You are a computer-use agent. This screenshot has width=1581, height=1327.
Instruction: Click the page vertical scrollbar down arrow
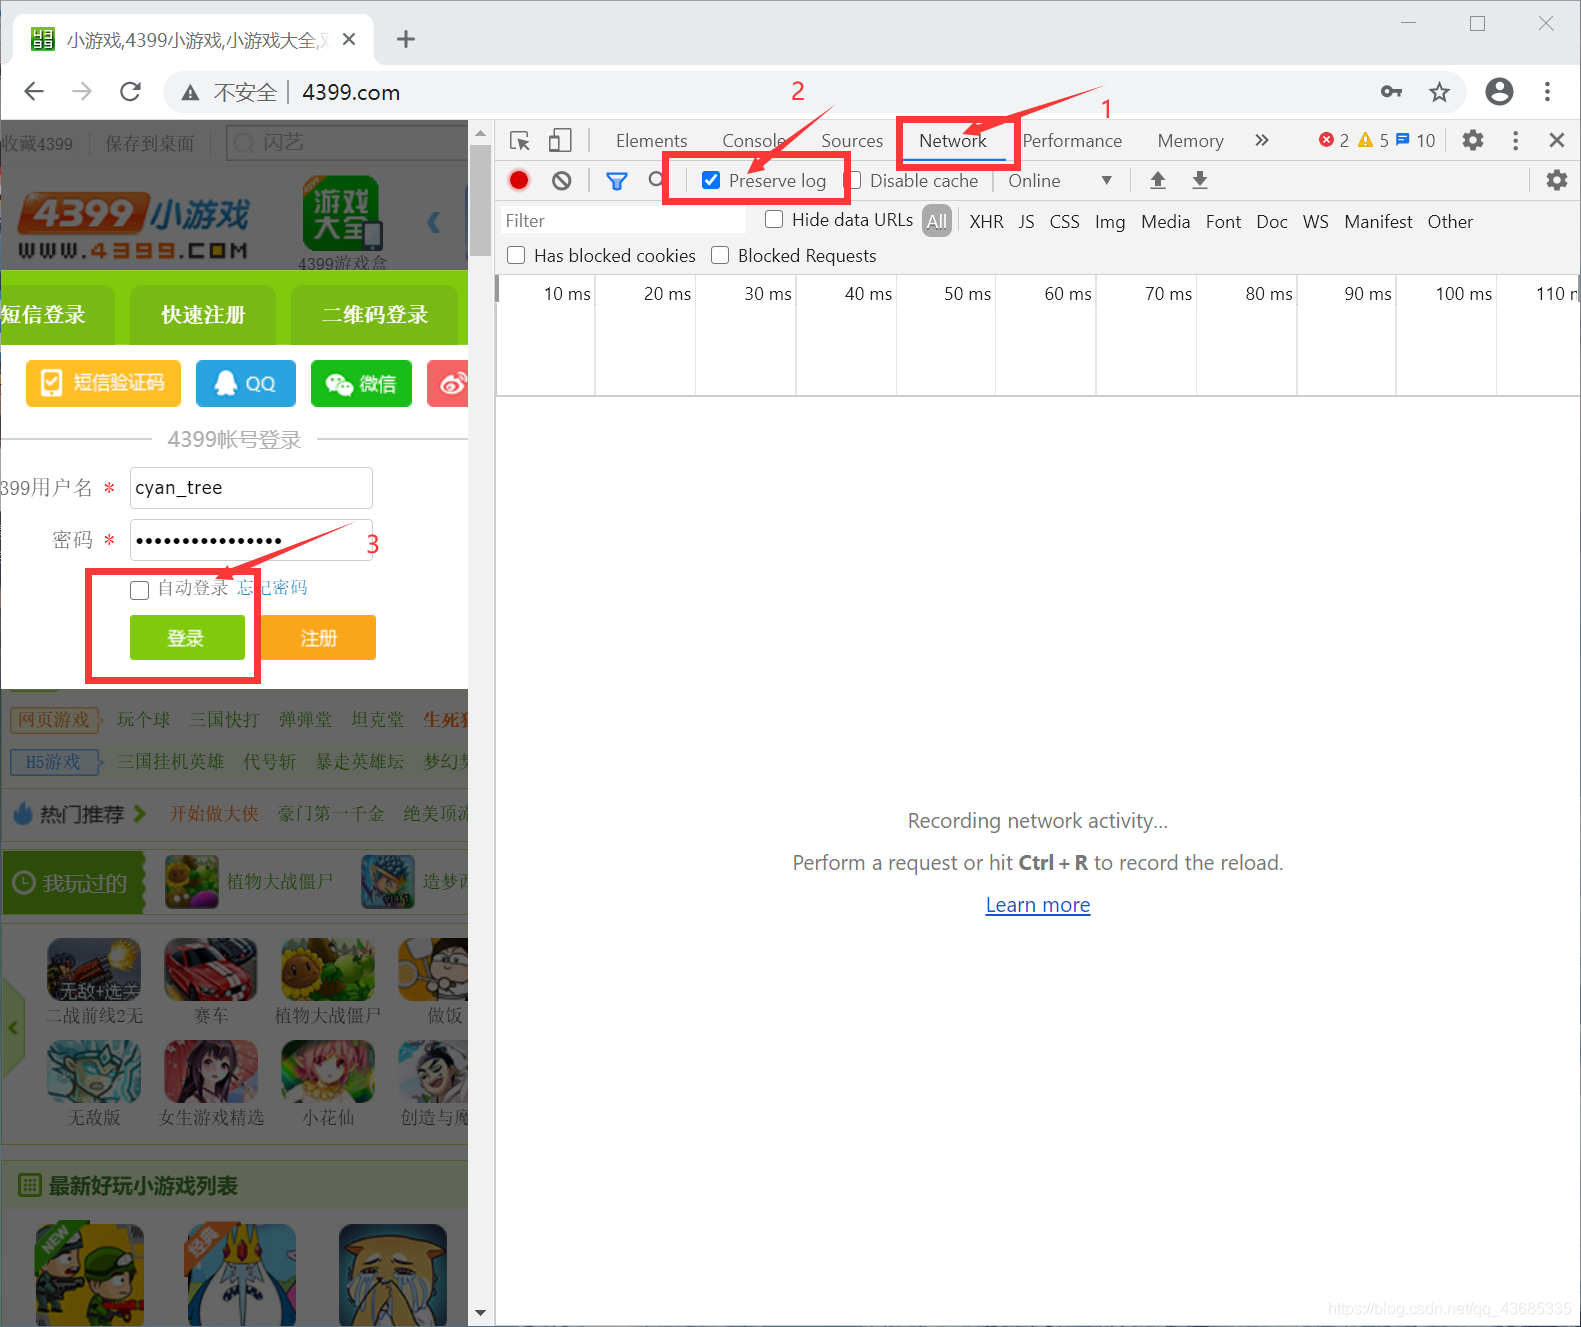(480, 1313)
